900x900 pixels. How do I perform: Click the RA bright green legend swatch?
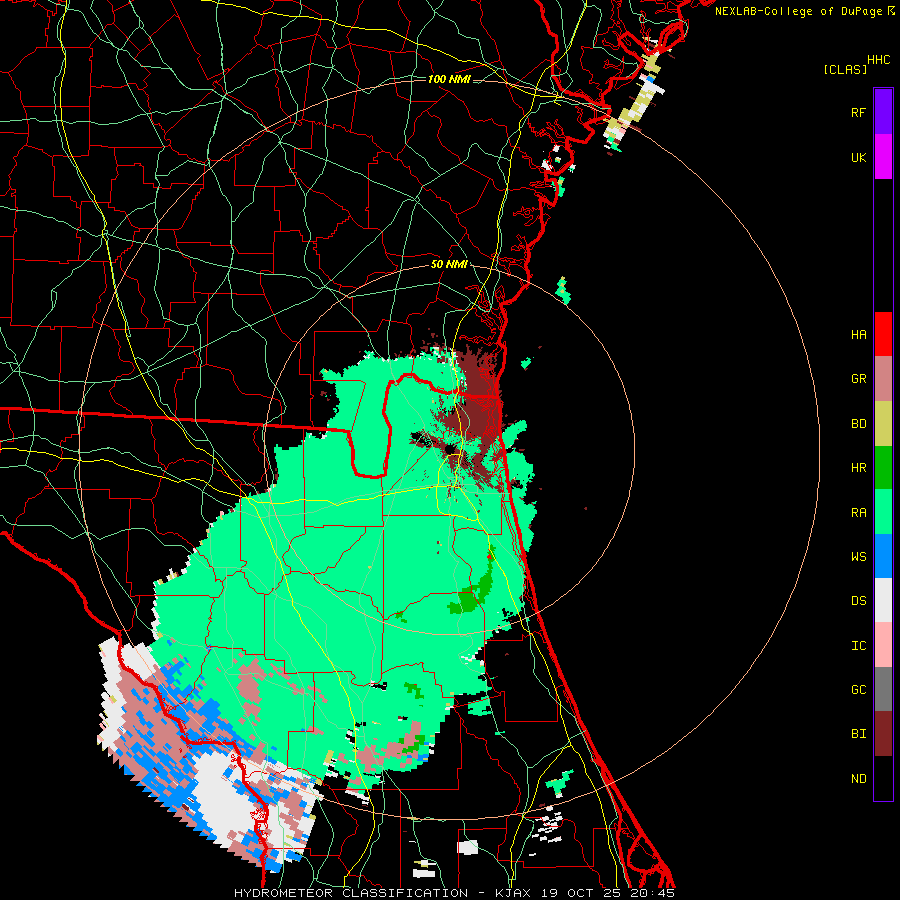pyautogui.click(x=883, y=512)
